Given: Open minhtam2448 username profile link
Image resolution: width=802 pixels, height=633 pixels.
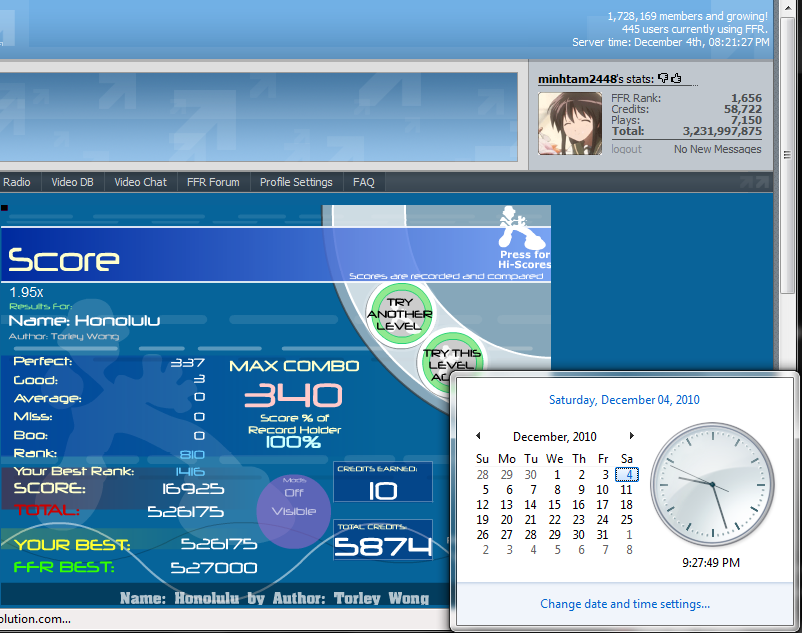Looking at the screenshot, I should 572,79.
